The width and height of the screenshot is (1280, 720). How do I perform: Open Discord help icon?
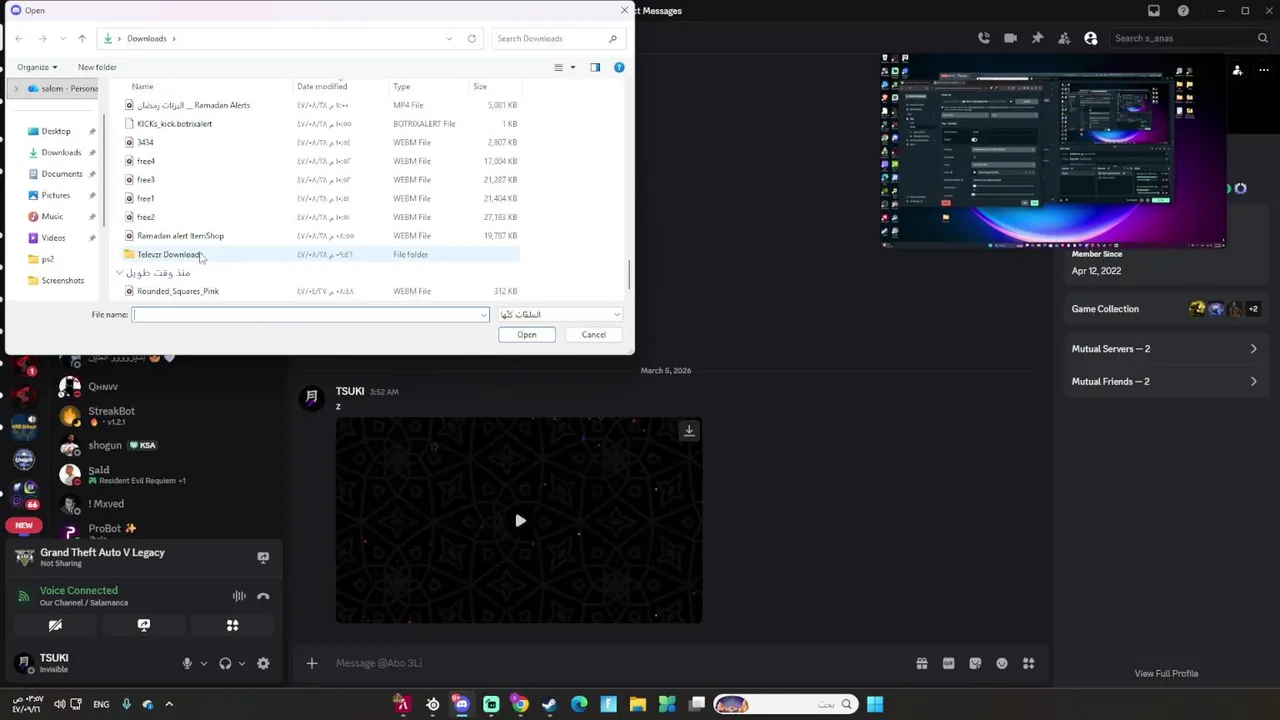(x=1184, y=11)
